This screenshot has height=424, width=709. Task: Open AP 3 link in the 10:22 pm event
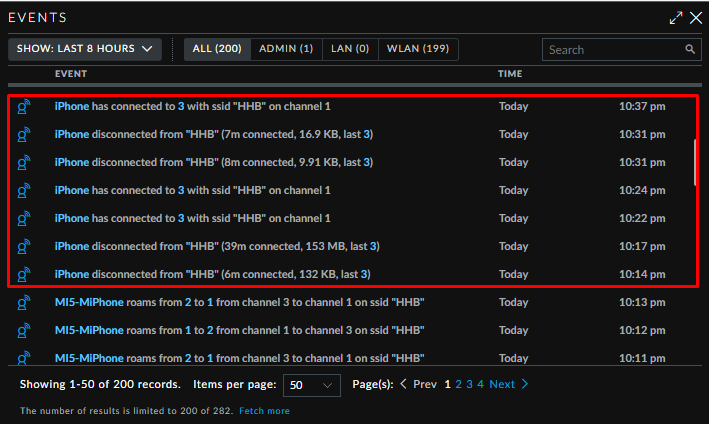click(181, 218)
